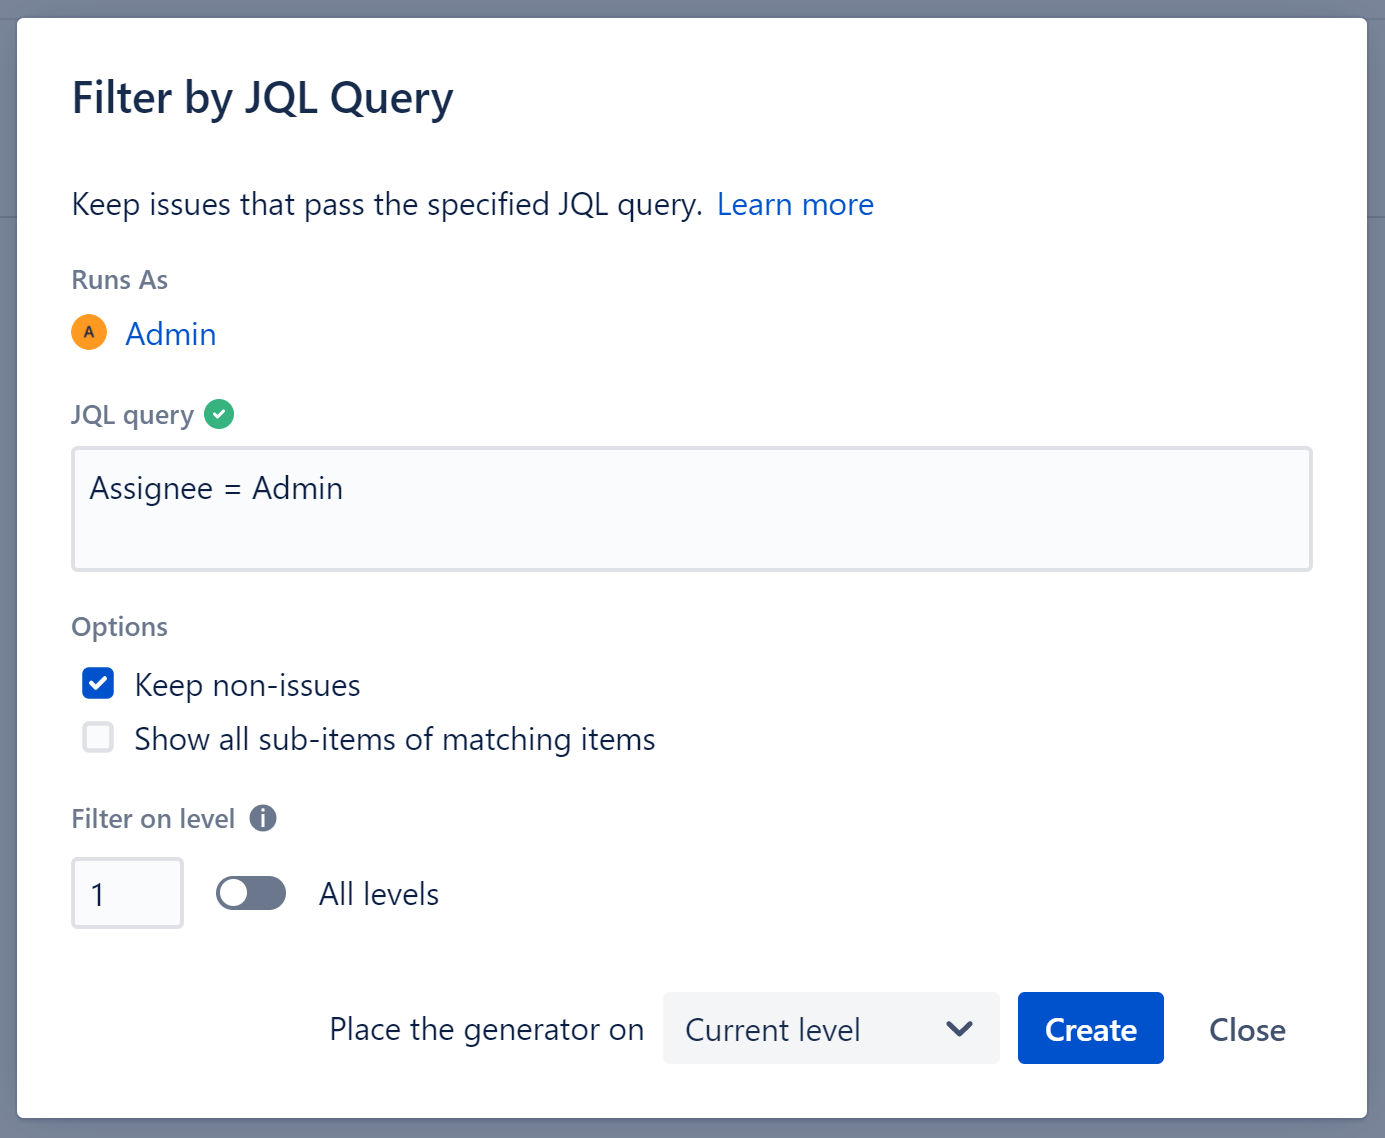Screen dimensions: 1385x1138
Task: Click the Keep non-issues label text
Action: [246, 685]
